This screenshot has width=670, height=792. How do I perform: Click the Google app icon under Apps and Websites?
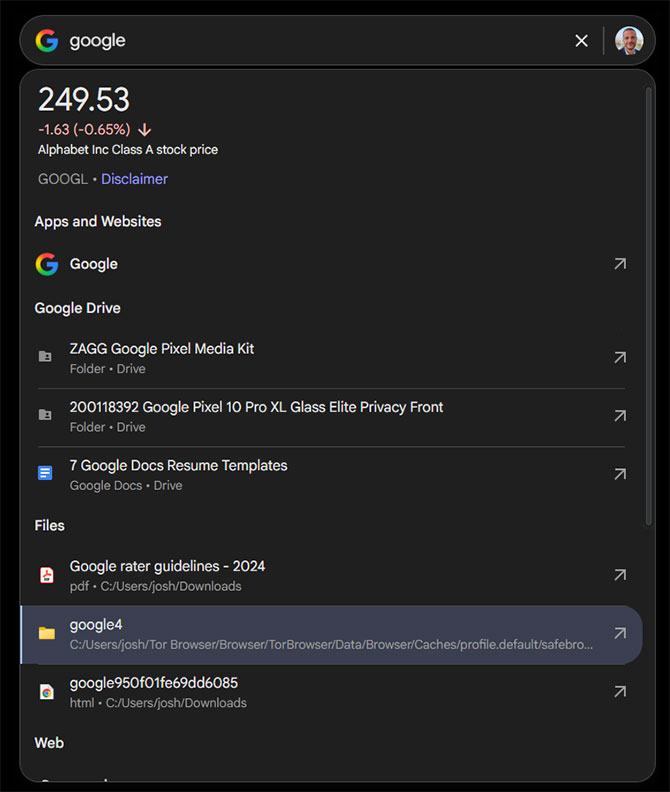(46, 264)
